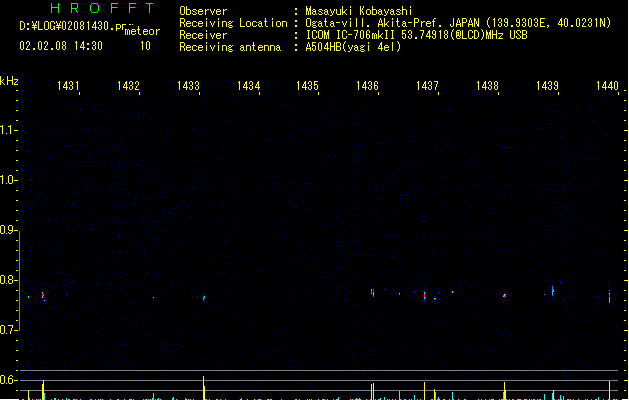Click the 1.1 kHz frequency label
The image size is (629, 400).
8,130
